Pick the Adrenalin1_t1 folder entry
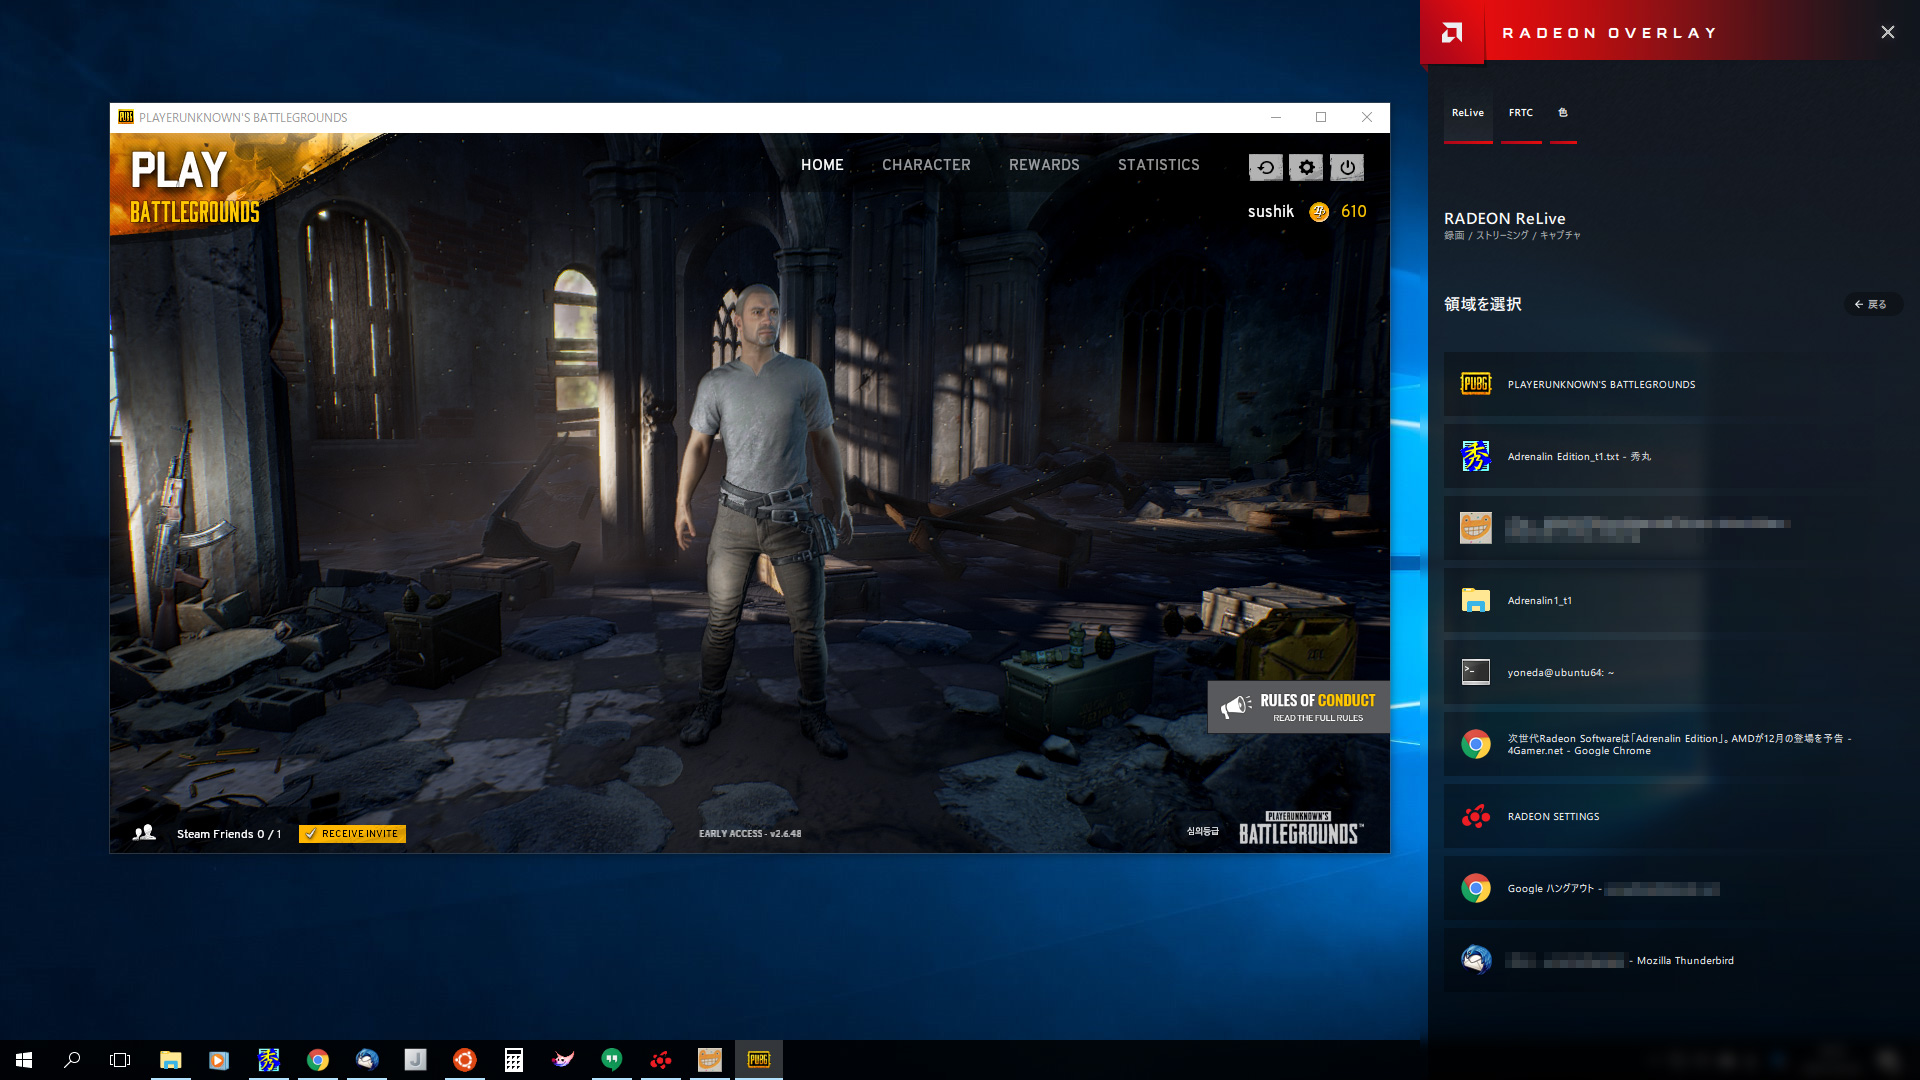Image resolution: width=1920 pixels, height=1080 pixels. [1540, 600]
